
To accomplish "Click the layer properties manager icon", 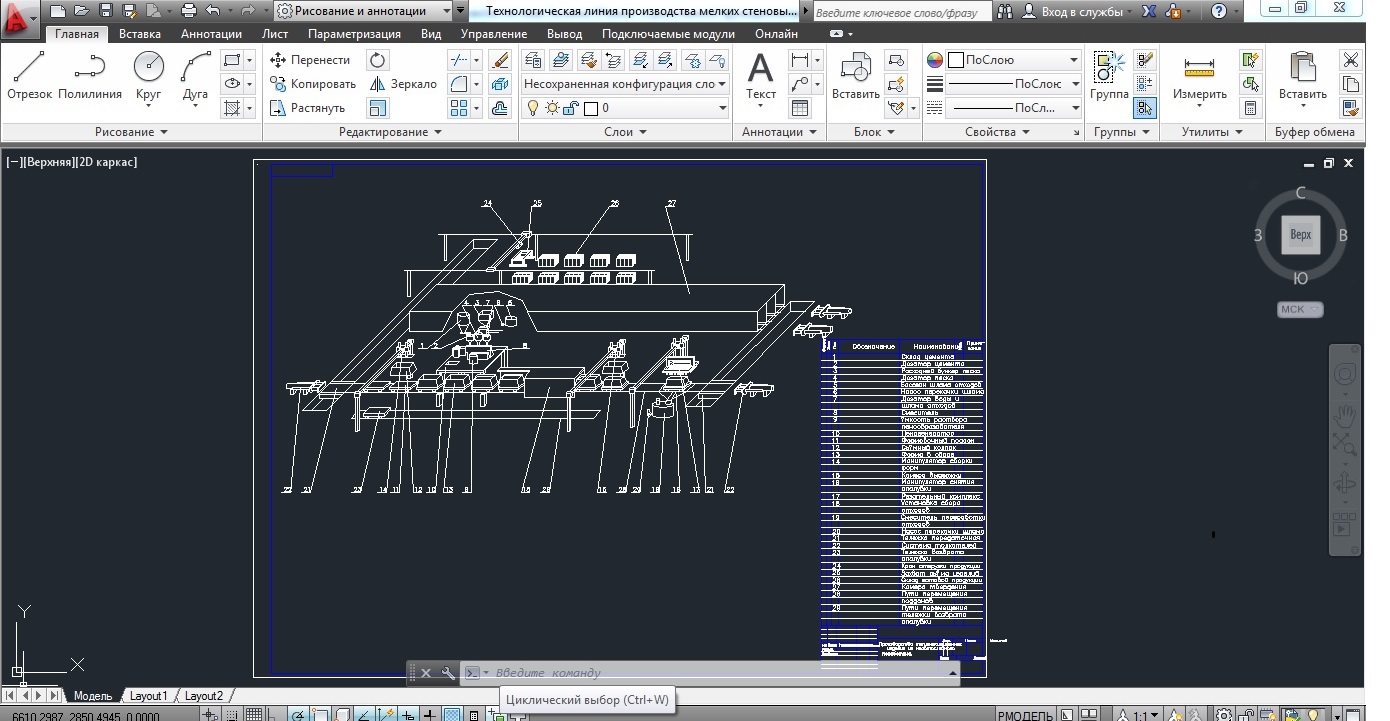I will tap(534, 60).
